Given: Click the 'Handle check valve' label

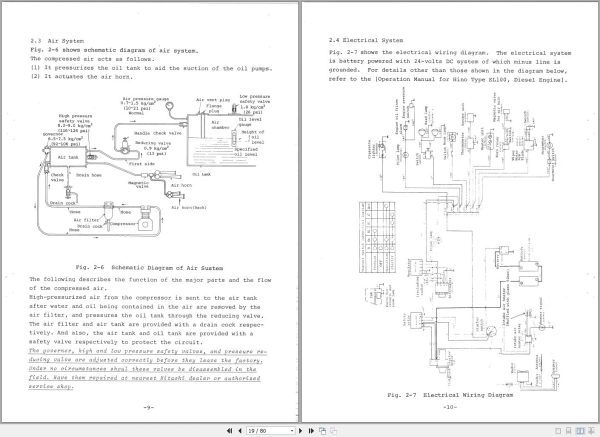Looking at the screenshot, I should pyautogui.click(x=158, y=133).
